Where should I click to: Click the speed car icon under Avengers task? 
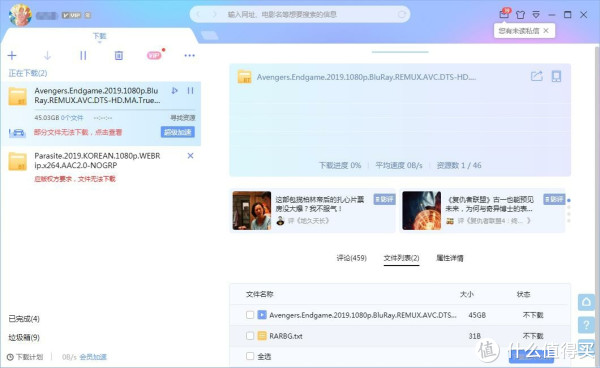click(x=17, y=133)
